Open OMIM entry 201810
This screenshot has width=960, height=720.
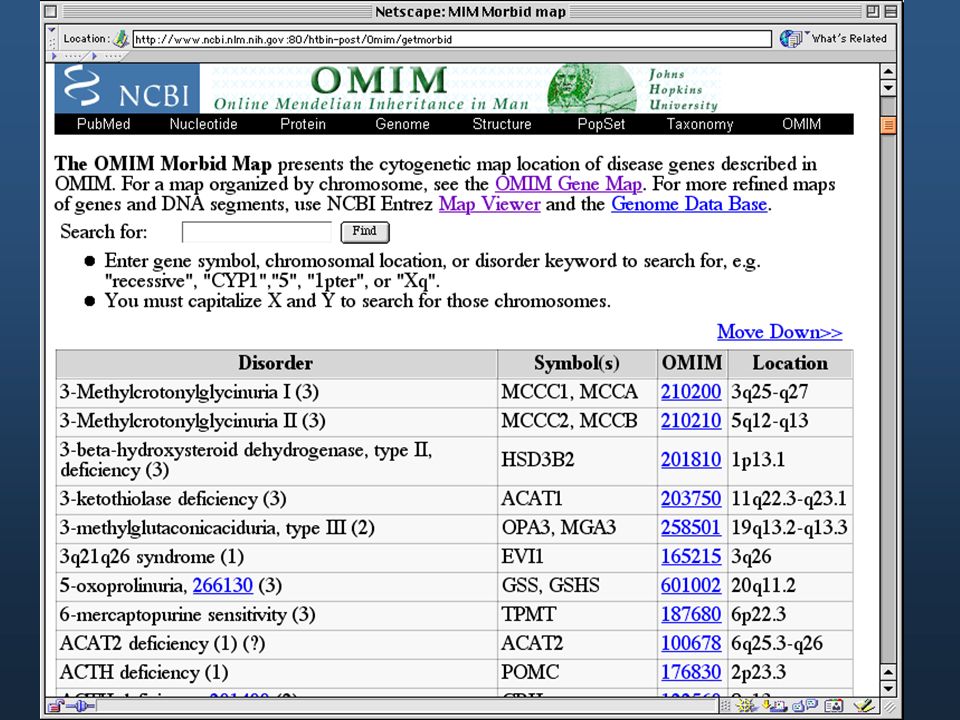(691, 460)
